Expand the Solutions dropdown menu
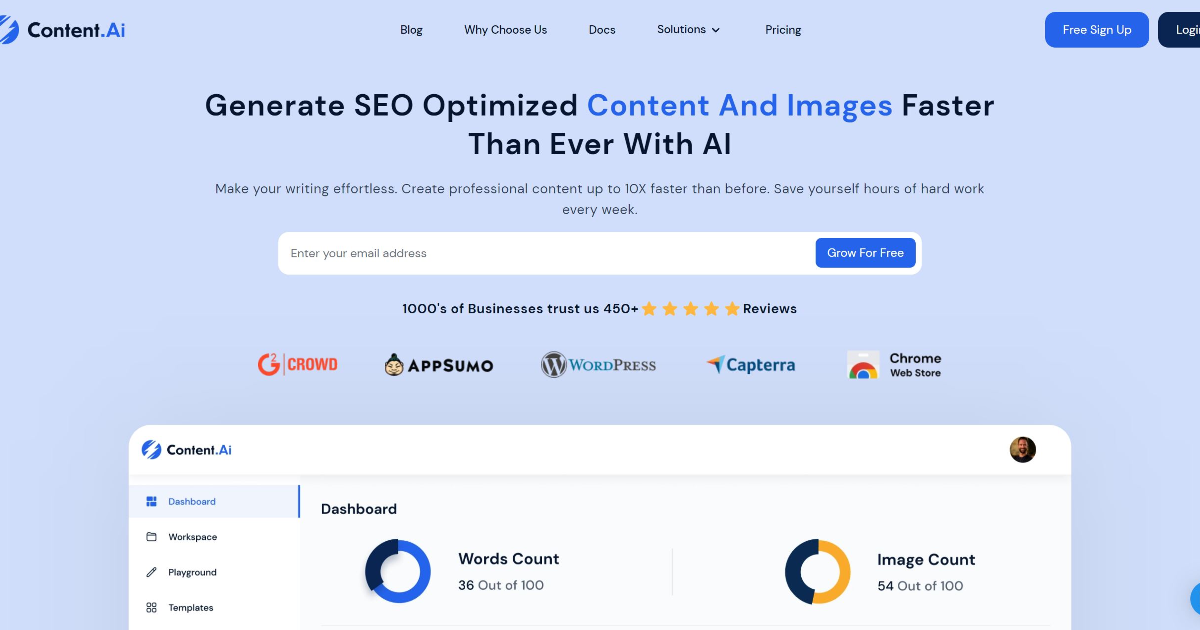1200x630 pixels. [688, 30]
